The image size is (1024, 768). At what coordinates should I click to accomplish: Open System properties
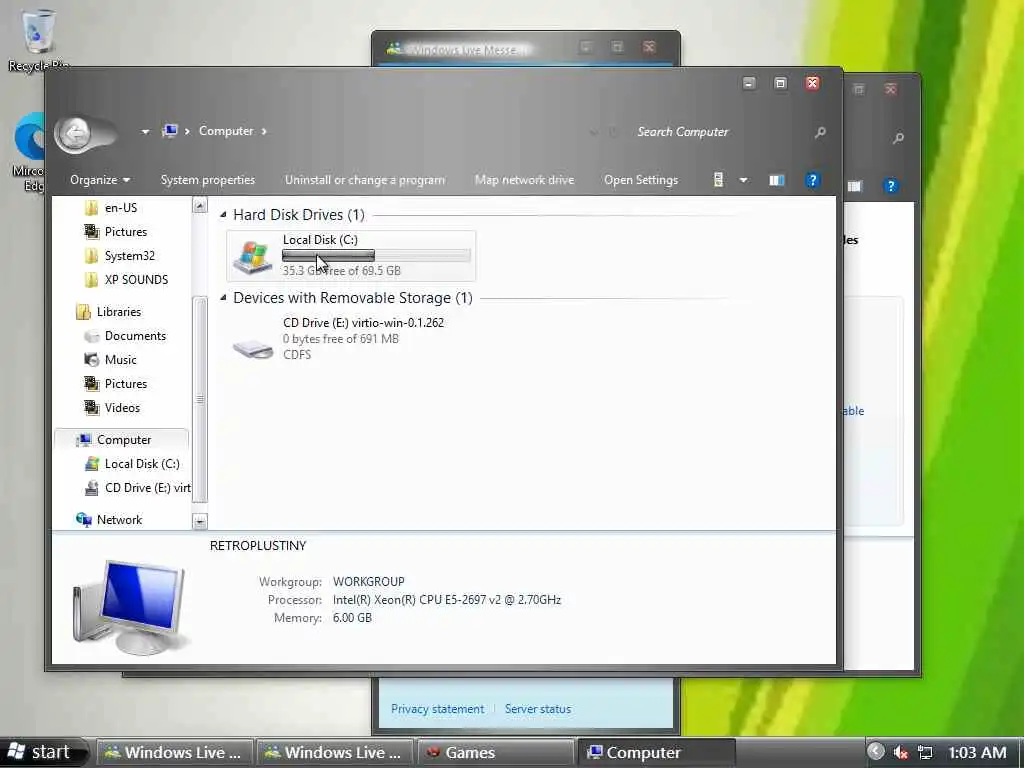[208, 180]
